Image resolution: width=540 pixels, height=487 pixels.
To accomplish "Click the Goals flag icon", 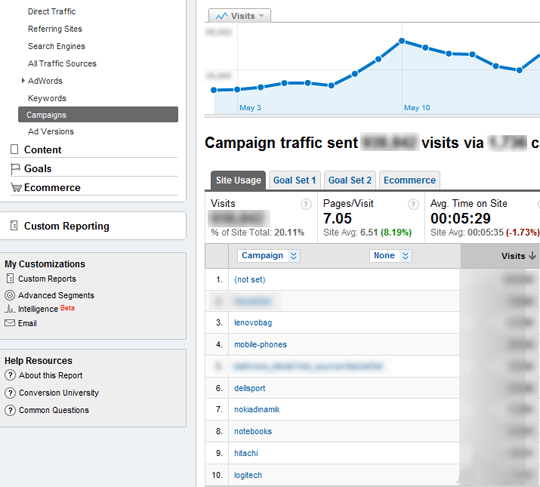I will [x=15, y=168].
